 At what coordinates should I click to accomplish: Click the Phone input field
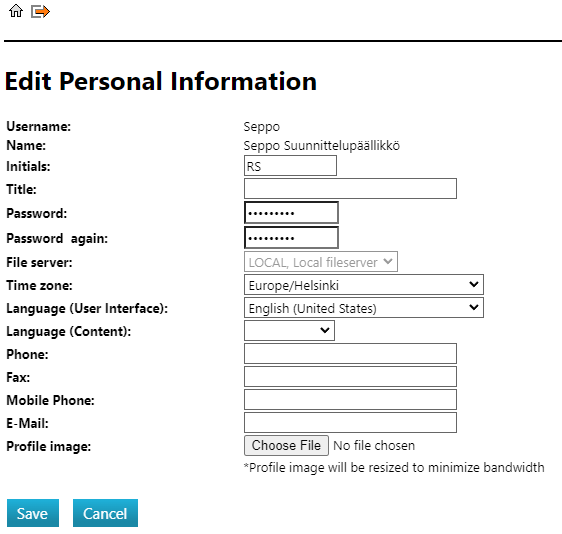pyautogui.click(x=351, y=354)
